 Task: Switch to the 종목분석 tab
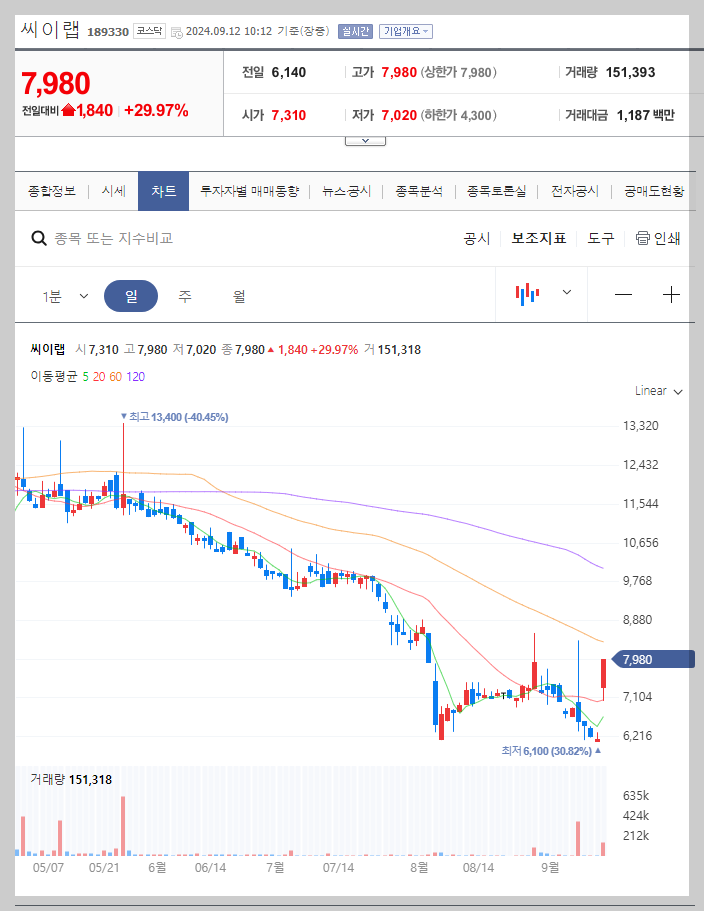point(416,190)
